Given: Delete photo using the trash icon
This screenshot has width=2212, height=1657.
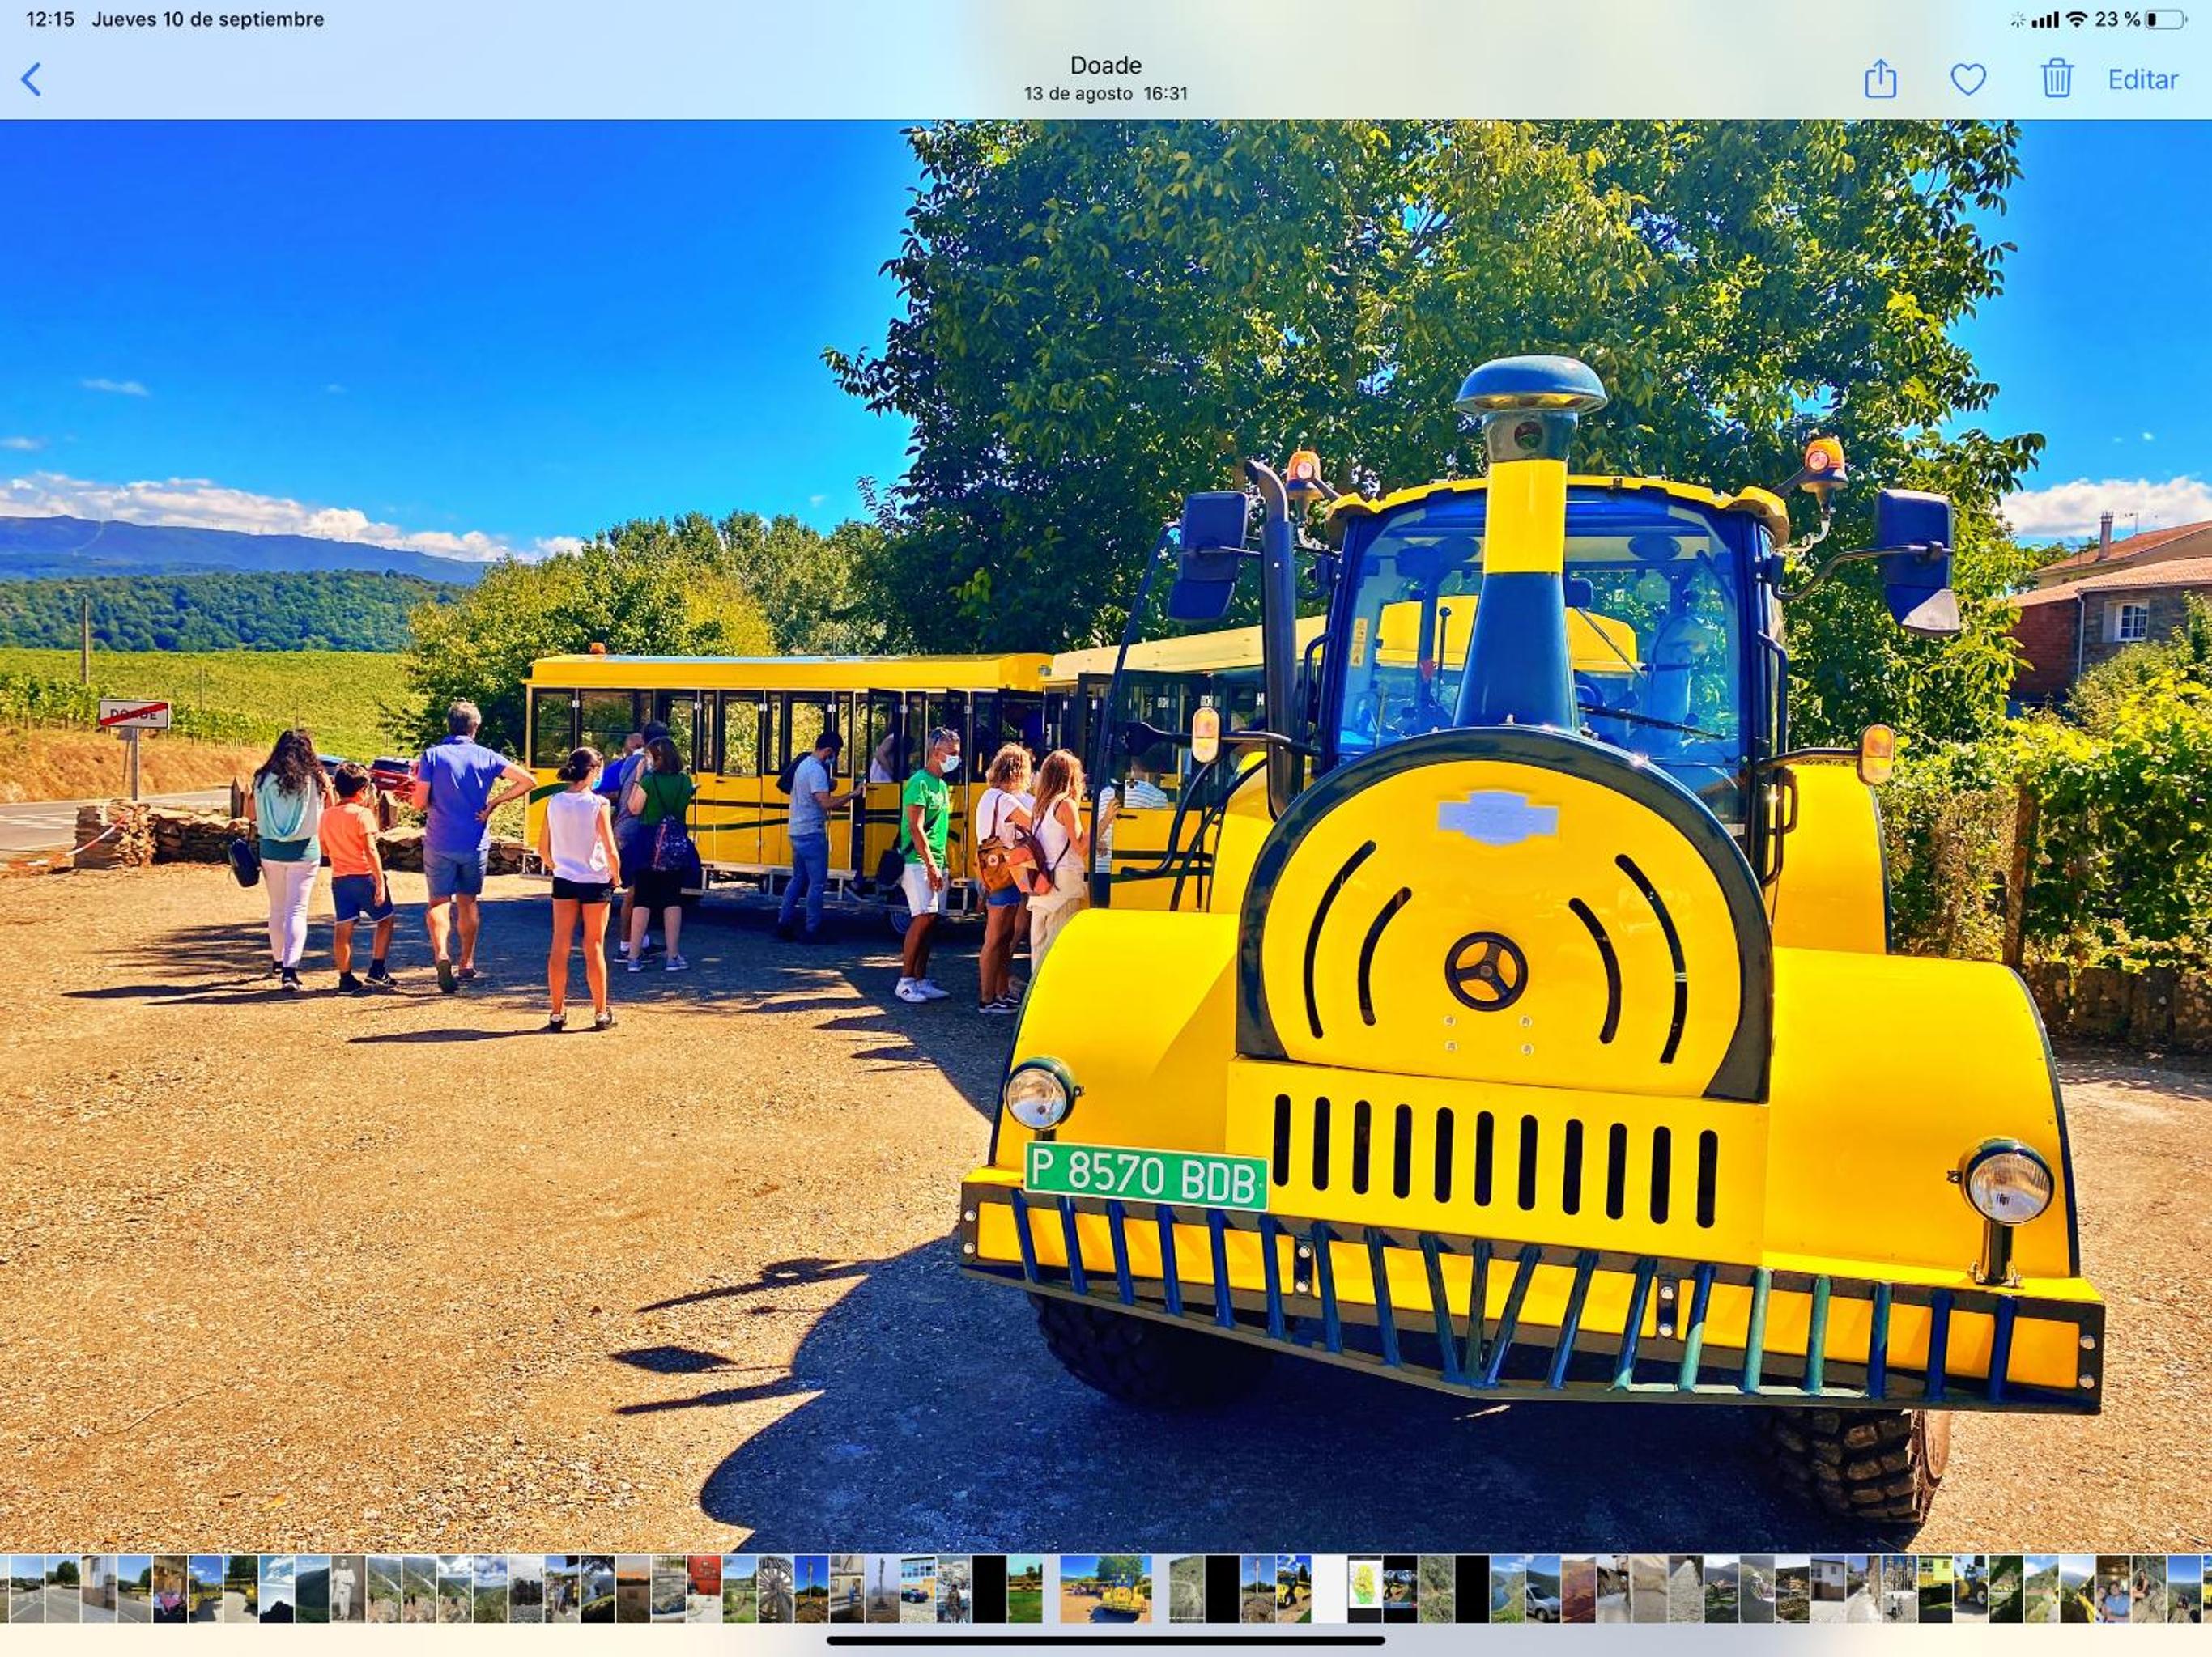Looking at the screenshot, I should tap(2056, 78).
